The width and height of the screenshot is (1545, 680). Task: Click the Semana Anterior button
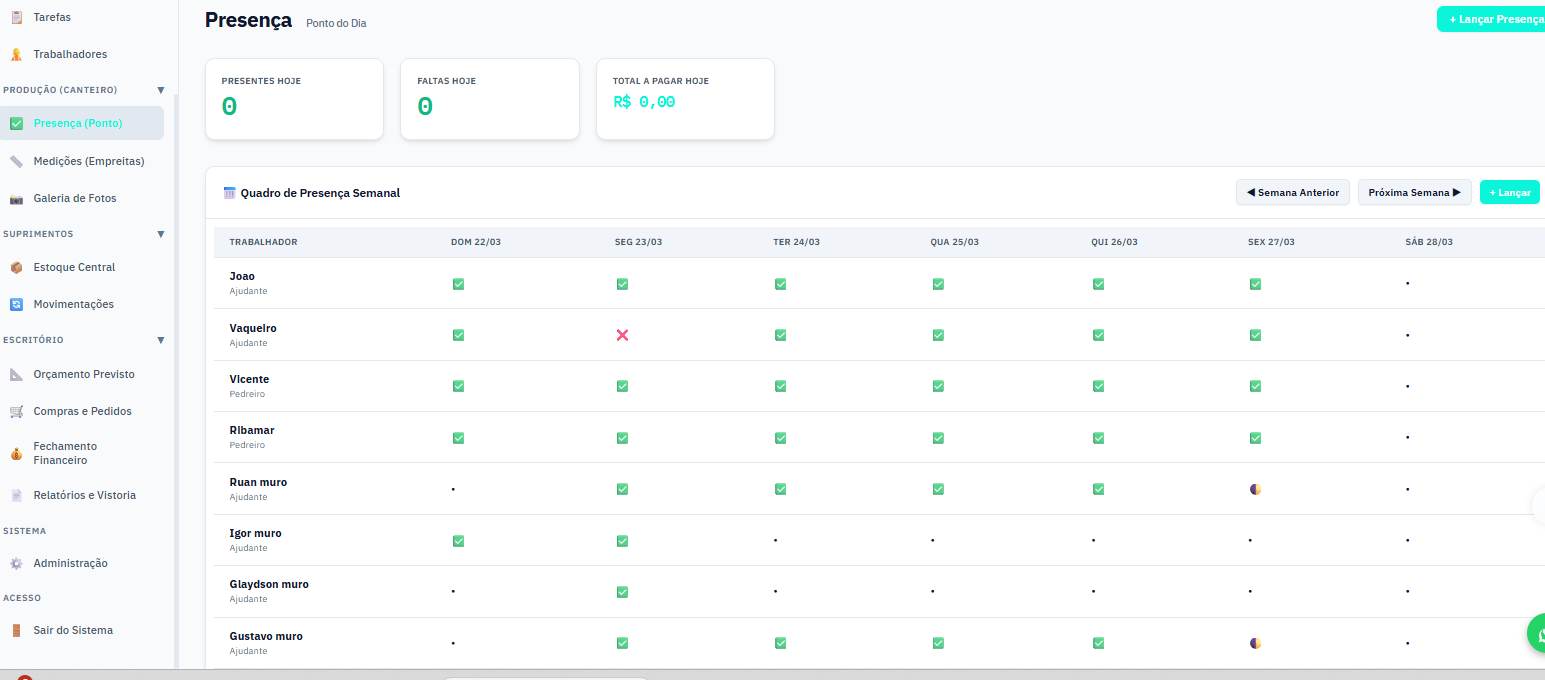(x=1293, y=192)
